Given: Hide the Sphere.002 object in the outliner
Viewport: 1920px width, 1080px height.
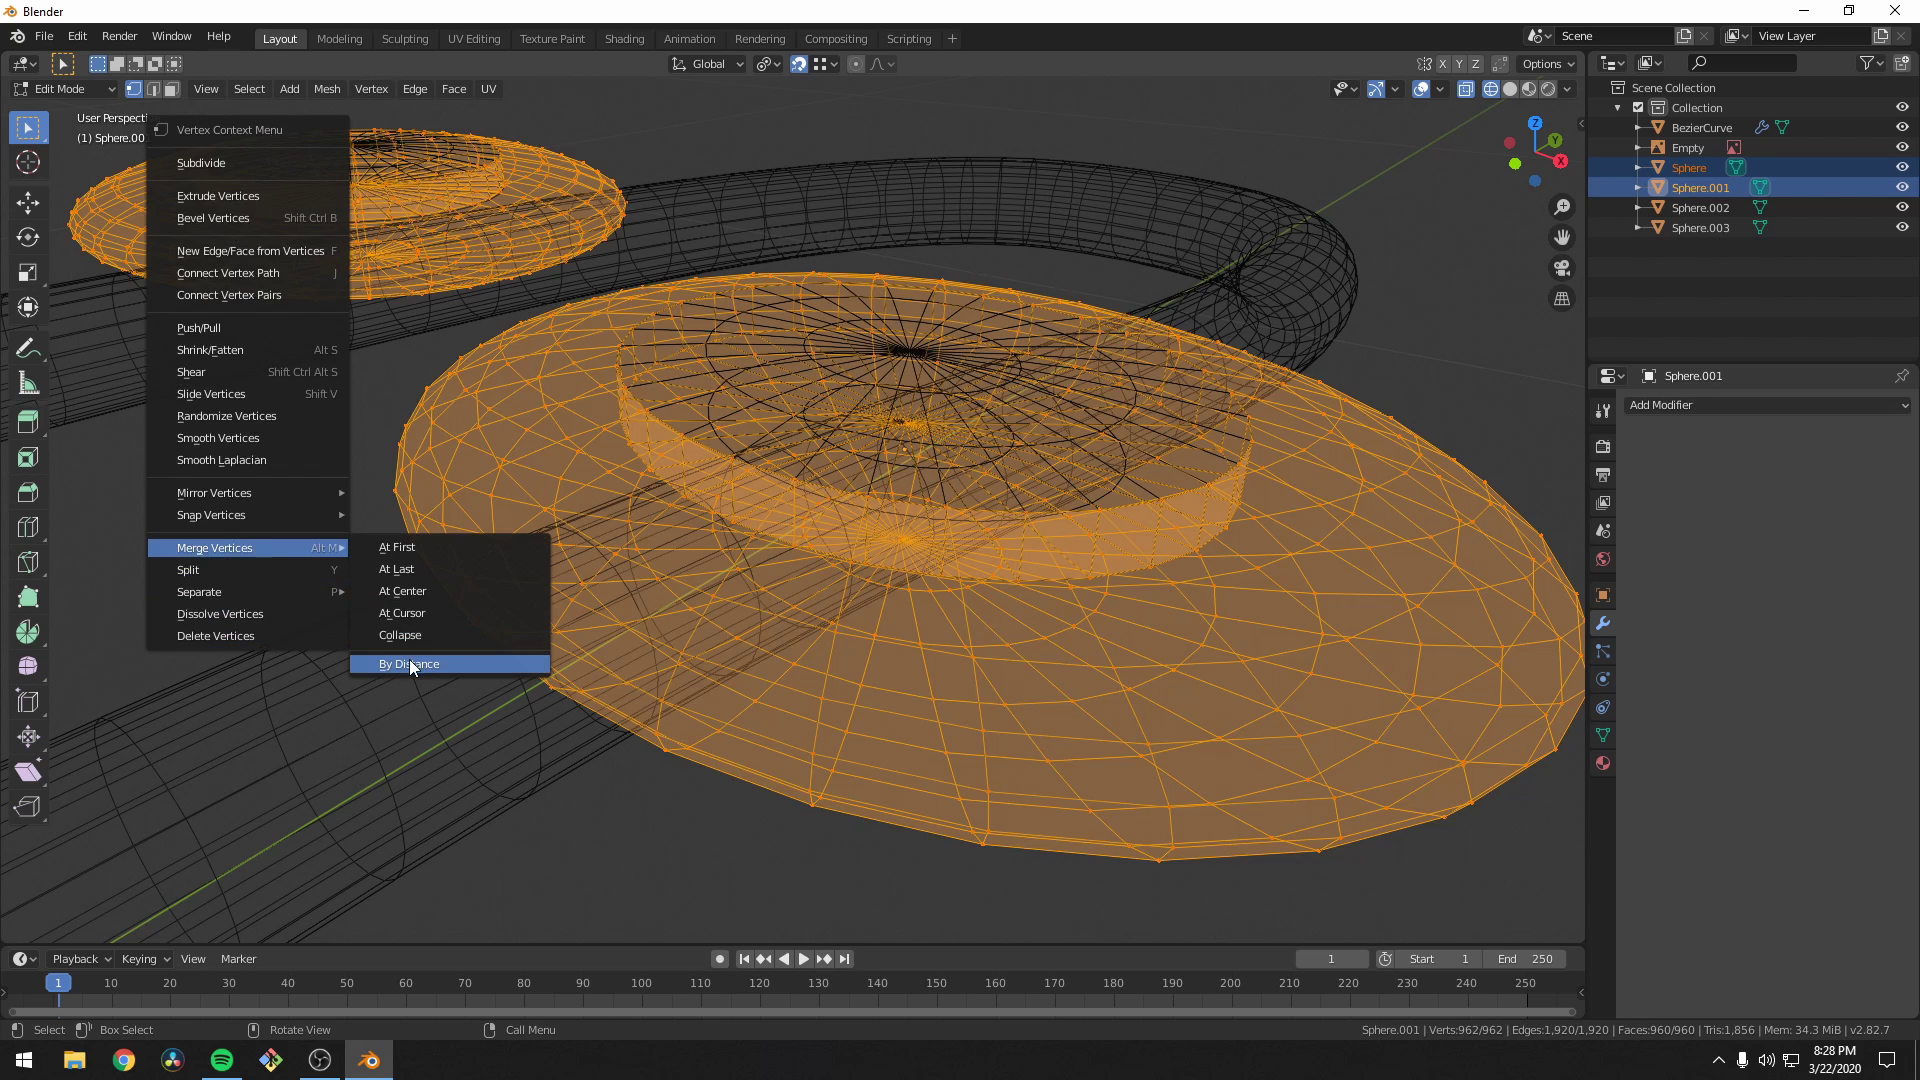Looking at the screenshot, I should [1902, 207].
